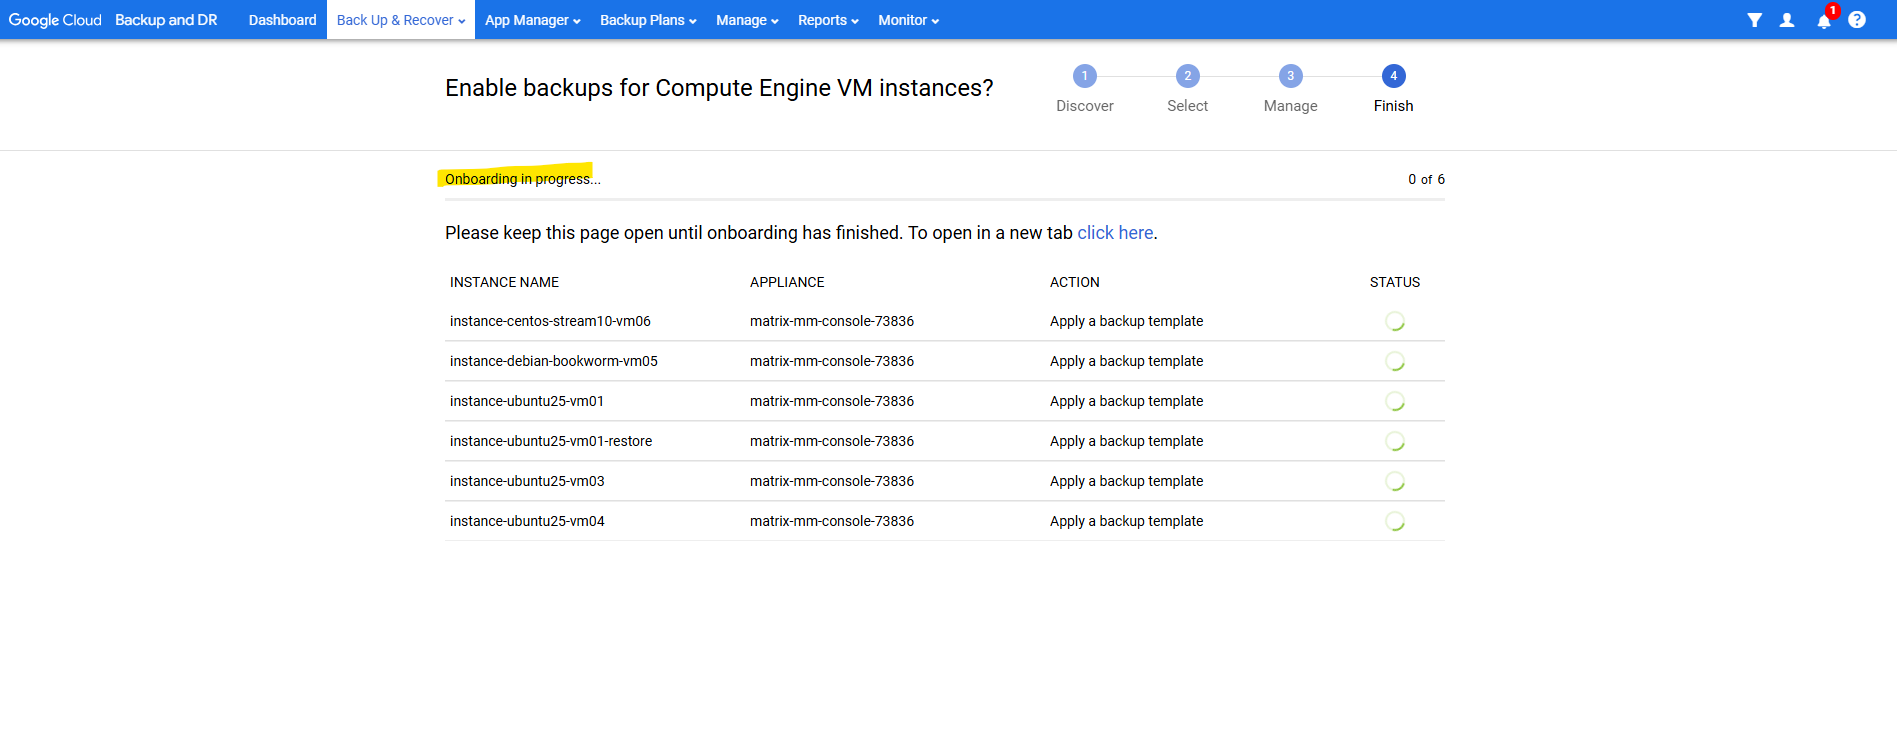Expand the Backup Plans dropdown
Screen dimensions: 1897x741
[648, 20]
